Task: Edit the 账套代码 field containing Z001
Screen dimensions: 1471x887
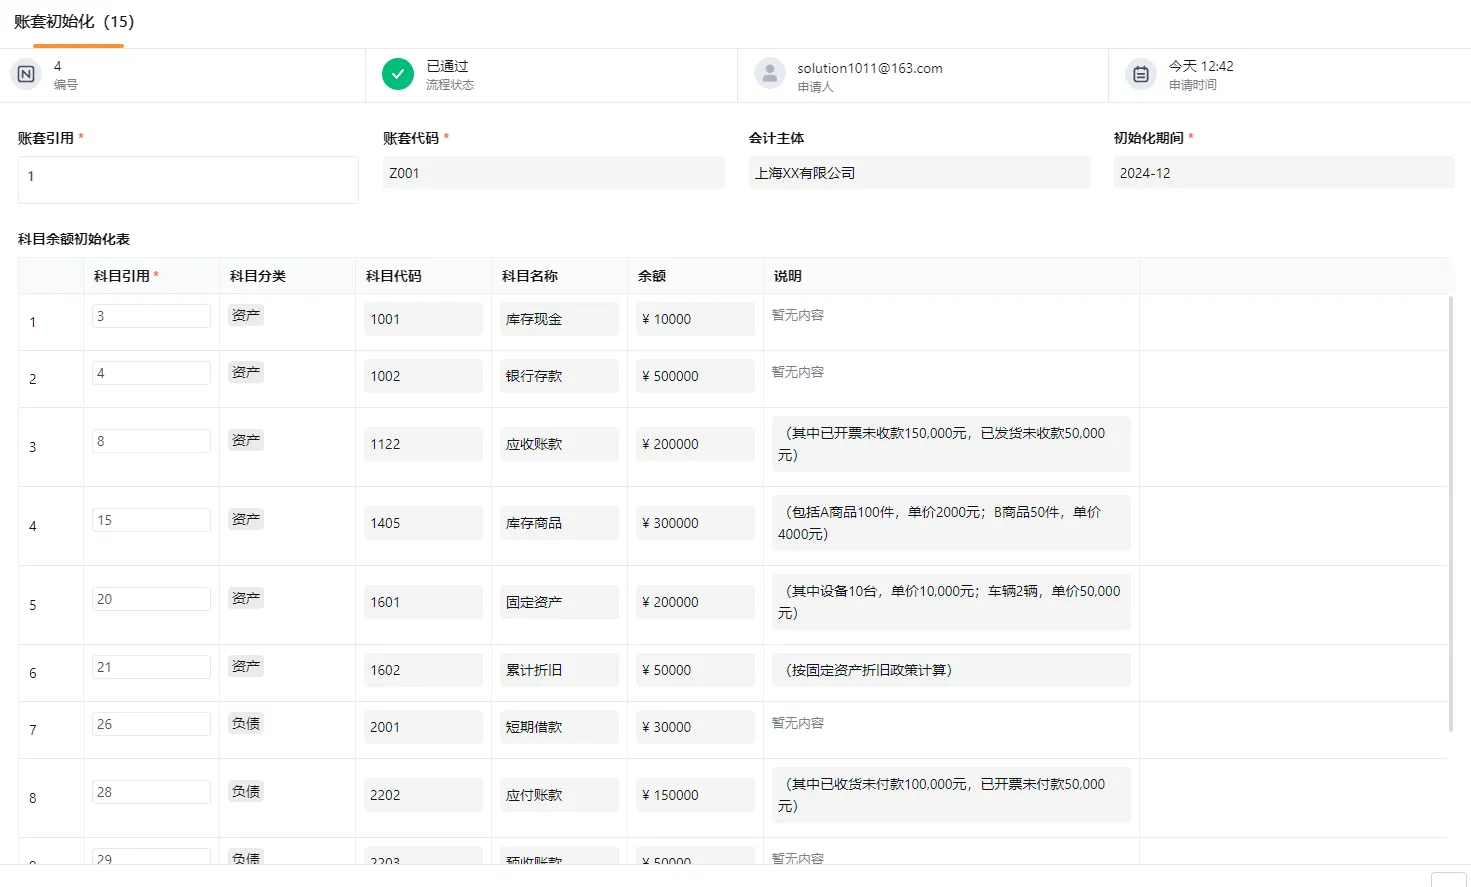Action: pyautogui.click(x=553, y=172)
